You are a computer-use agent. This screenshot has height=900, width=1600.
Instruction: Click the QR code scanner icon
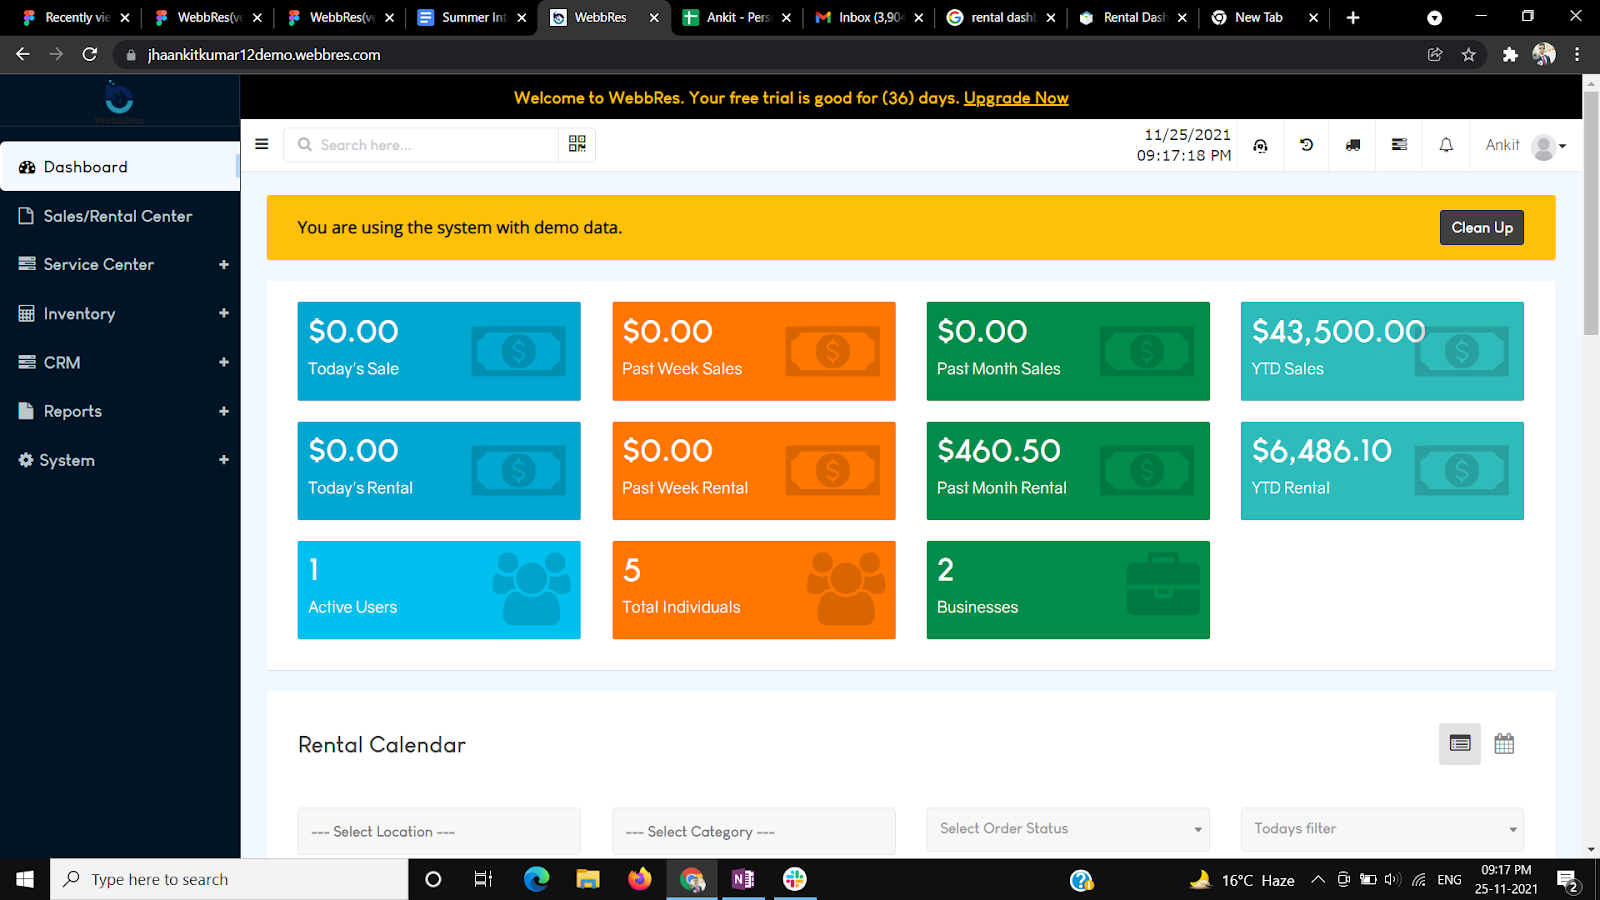tap(577, 145)
